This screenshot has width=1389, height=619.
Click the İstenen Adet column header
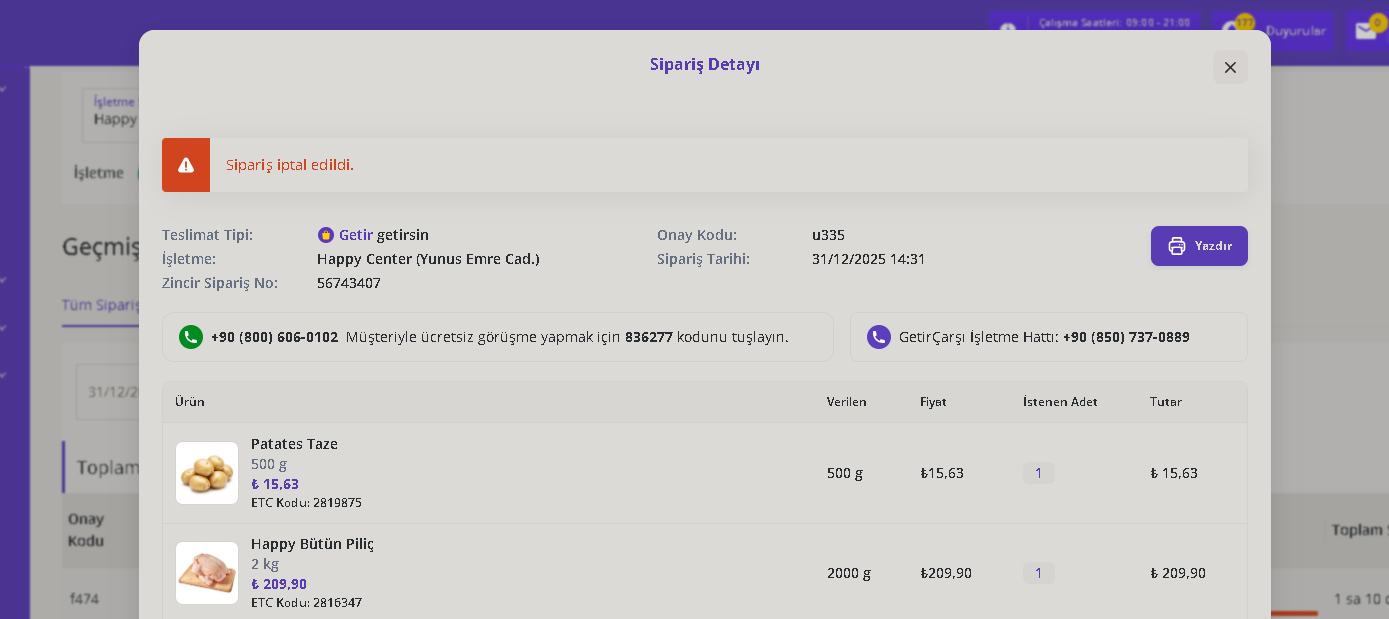(1060, 402)
